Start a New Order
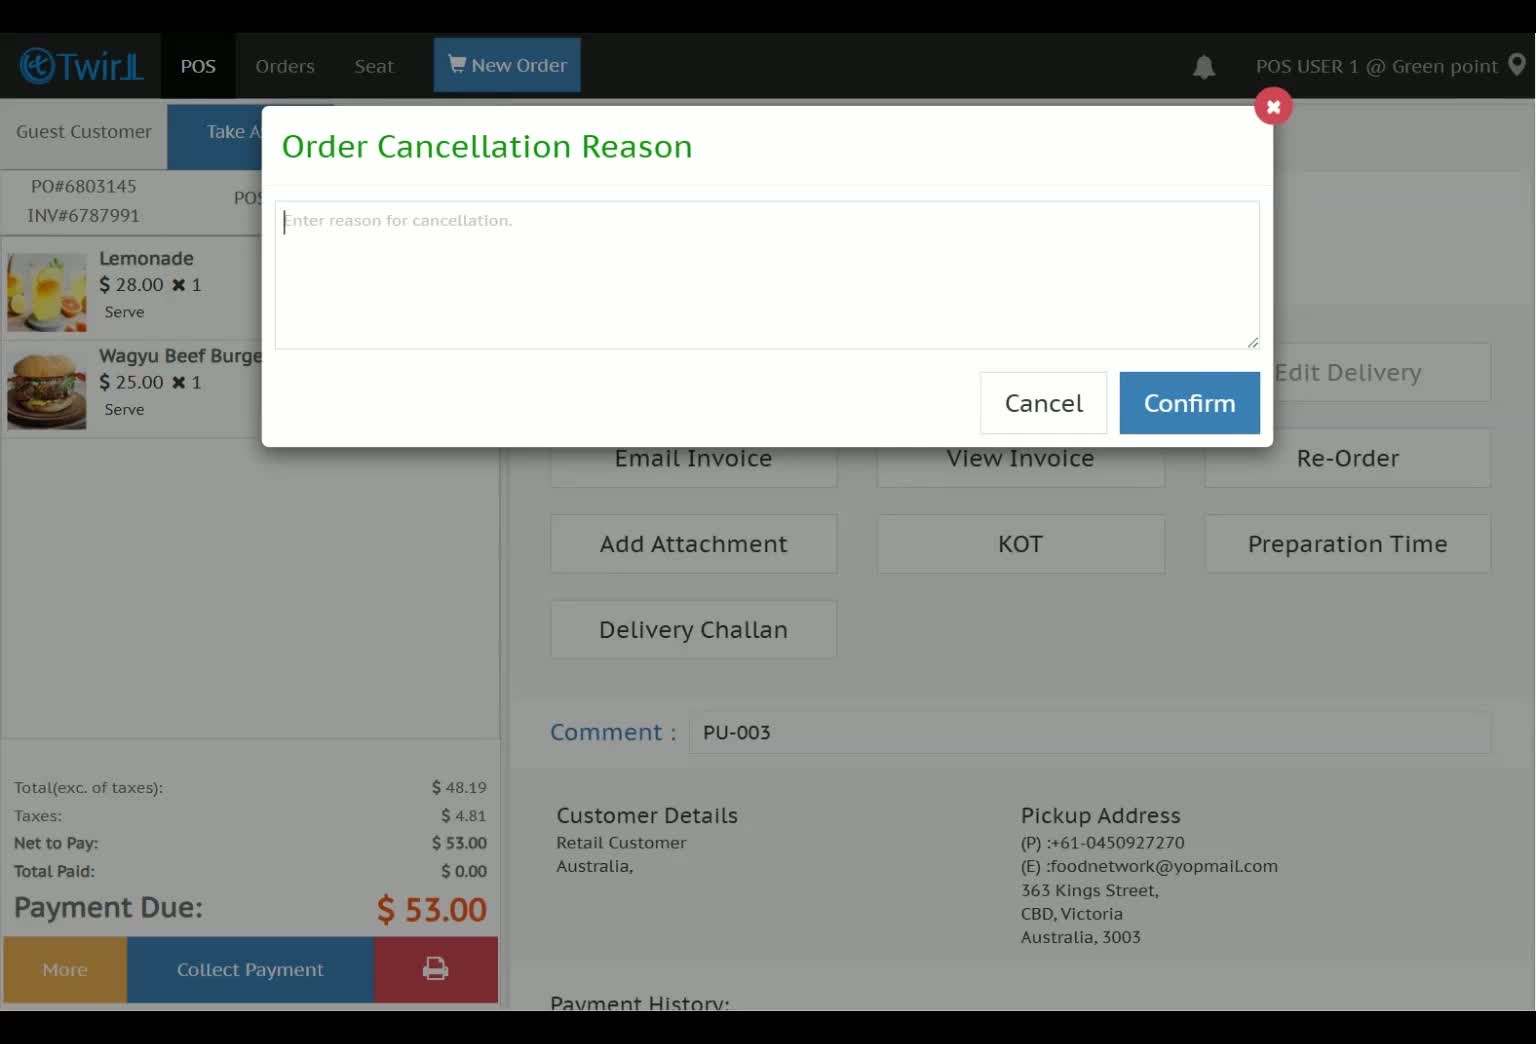This screenshot has height=1044, width=1536. coord(507,65)
